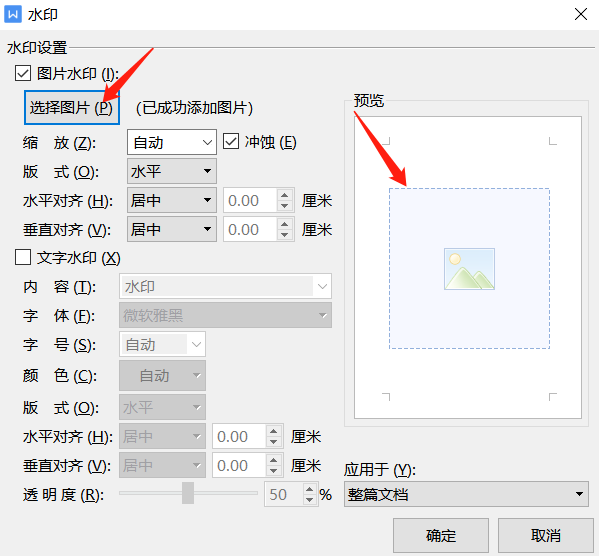Open the 缩放 dropdown set to 自动
The height and width of the screenshot is (556, 599).
coord(172,142)
